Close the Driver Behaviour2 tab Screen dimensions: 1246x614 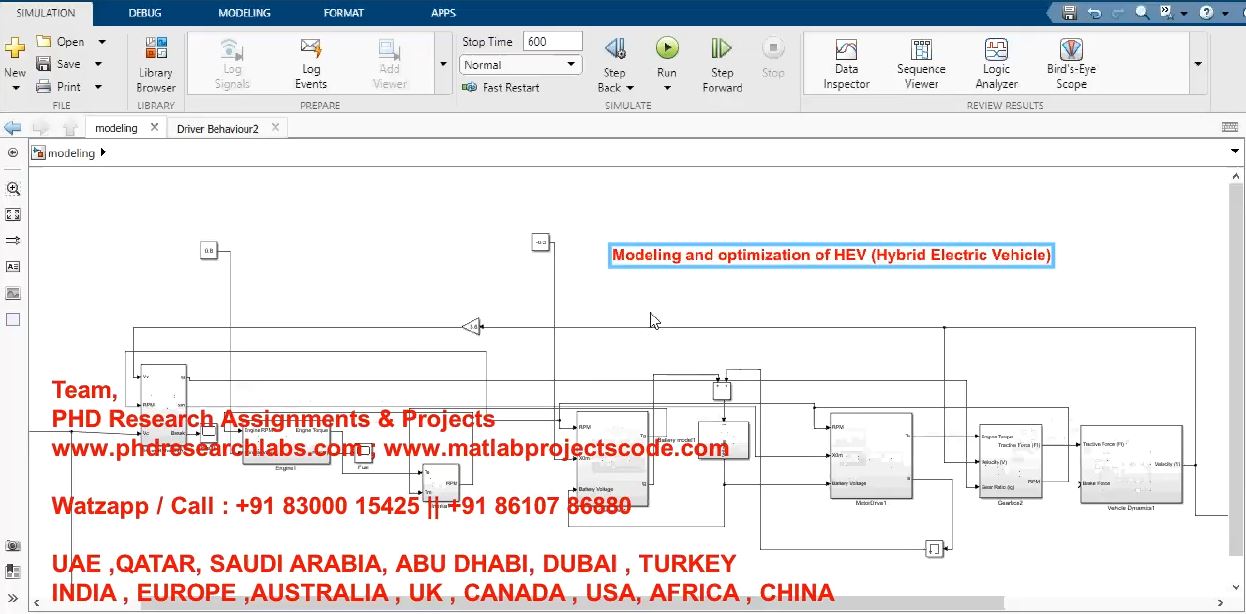[x=275, y=127]
